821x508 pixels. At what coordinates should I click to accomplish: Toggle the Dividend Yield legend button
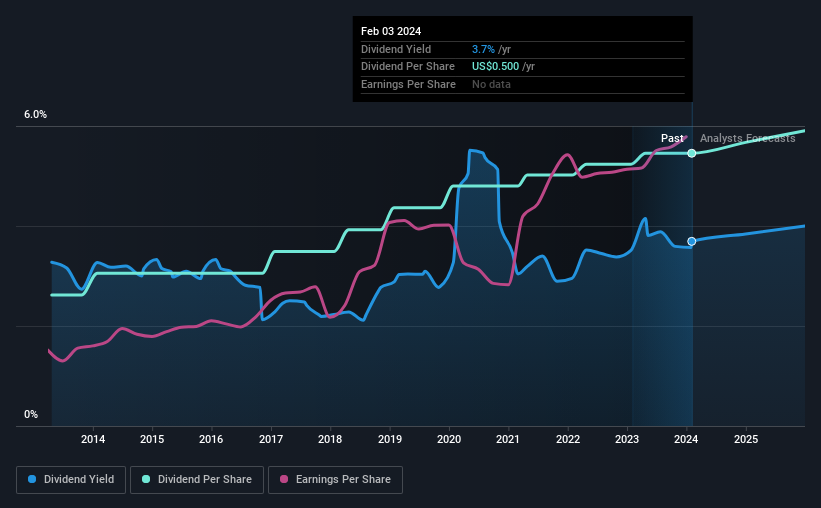pyautogui.click(x=71, y=480)
